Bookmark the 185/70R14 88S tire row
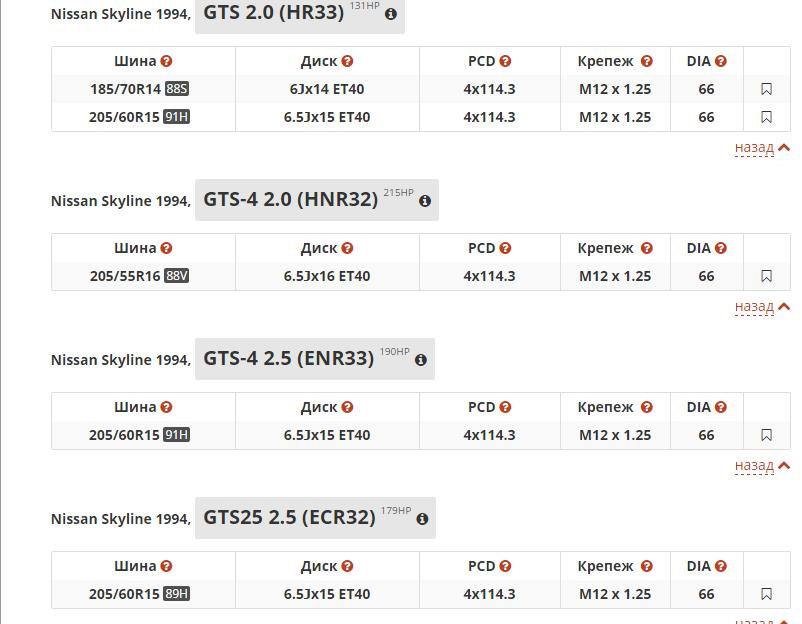This screenshot has height=624, width=802. click(x=766, y=89)
